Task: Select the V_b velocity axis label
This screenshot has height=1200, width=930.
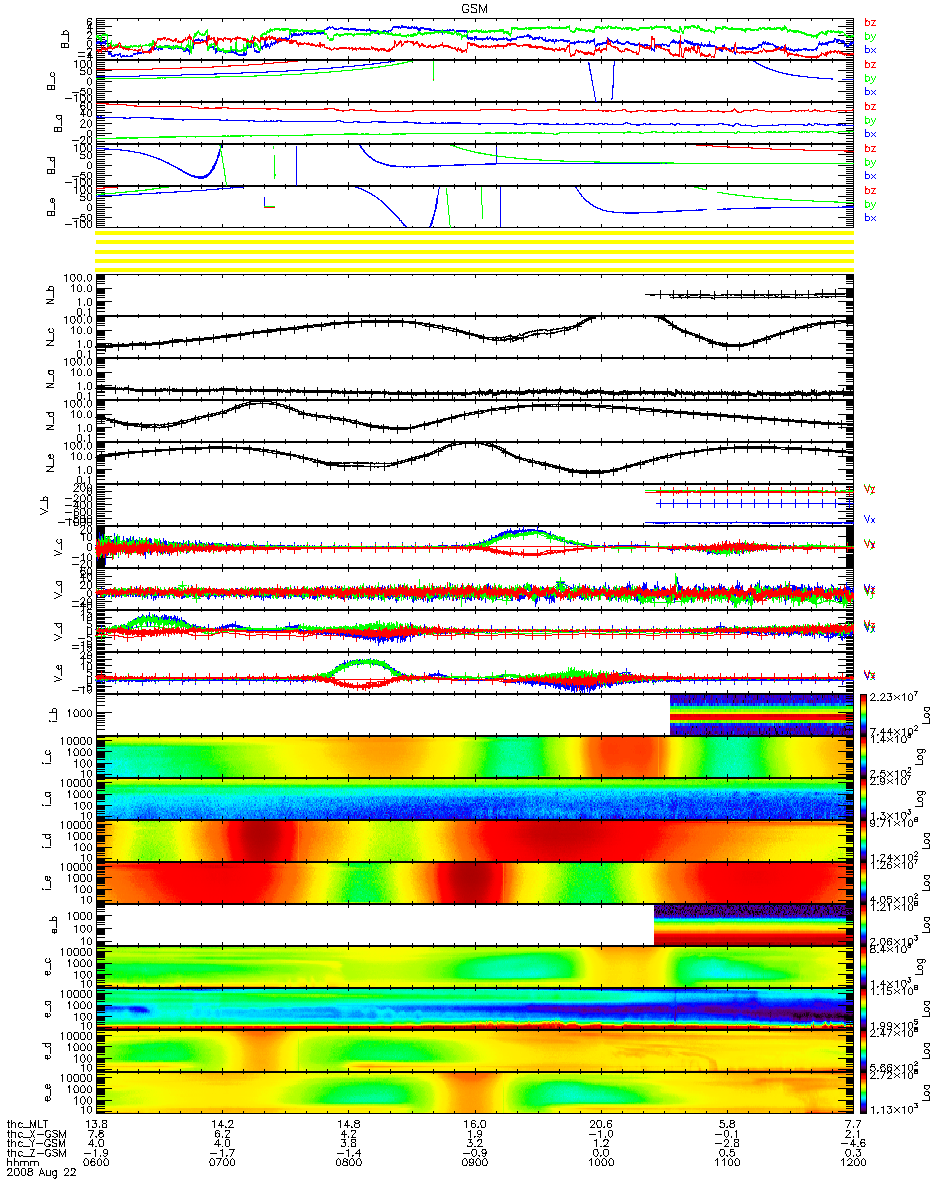Action: [42, 505]
